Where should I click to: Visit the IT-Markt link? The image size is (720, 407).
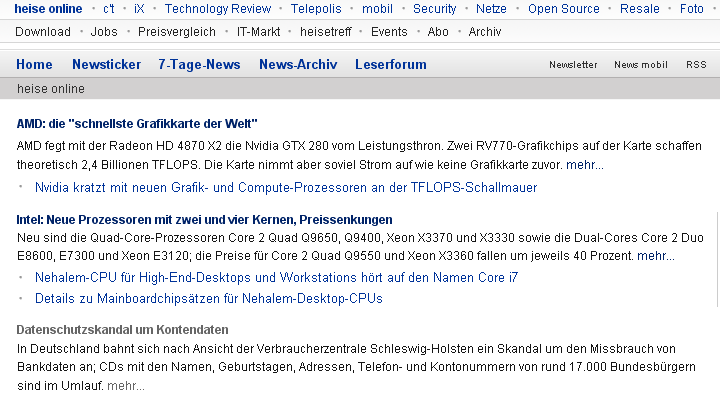(x=259, y=32)
